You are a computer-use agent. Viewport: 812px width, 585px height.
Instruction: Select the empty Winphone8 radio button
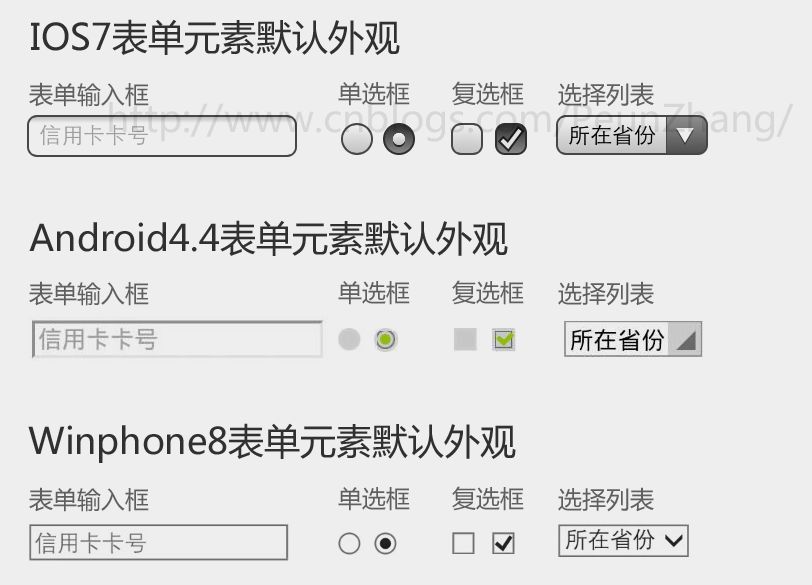point(349,544)
